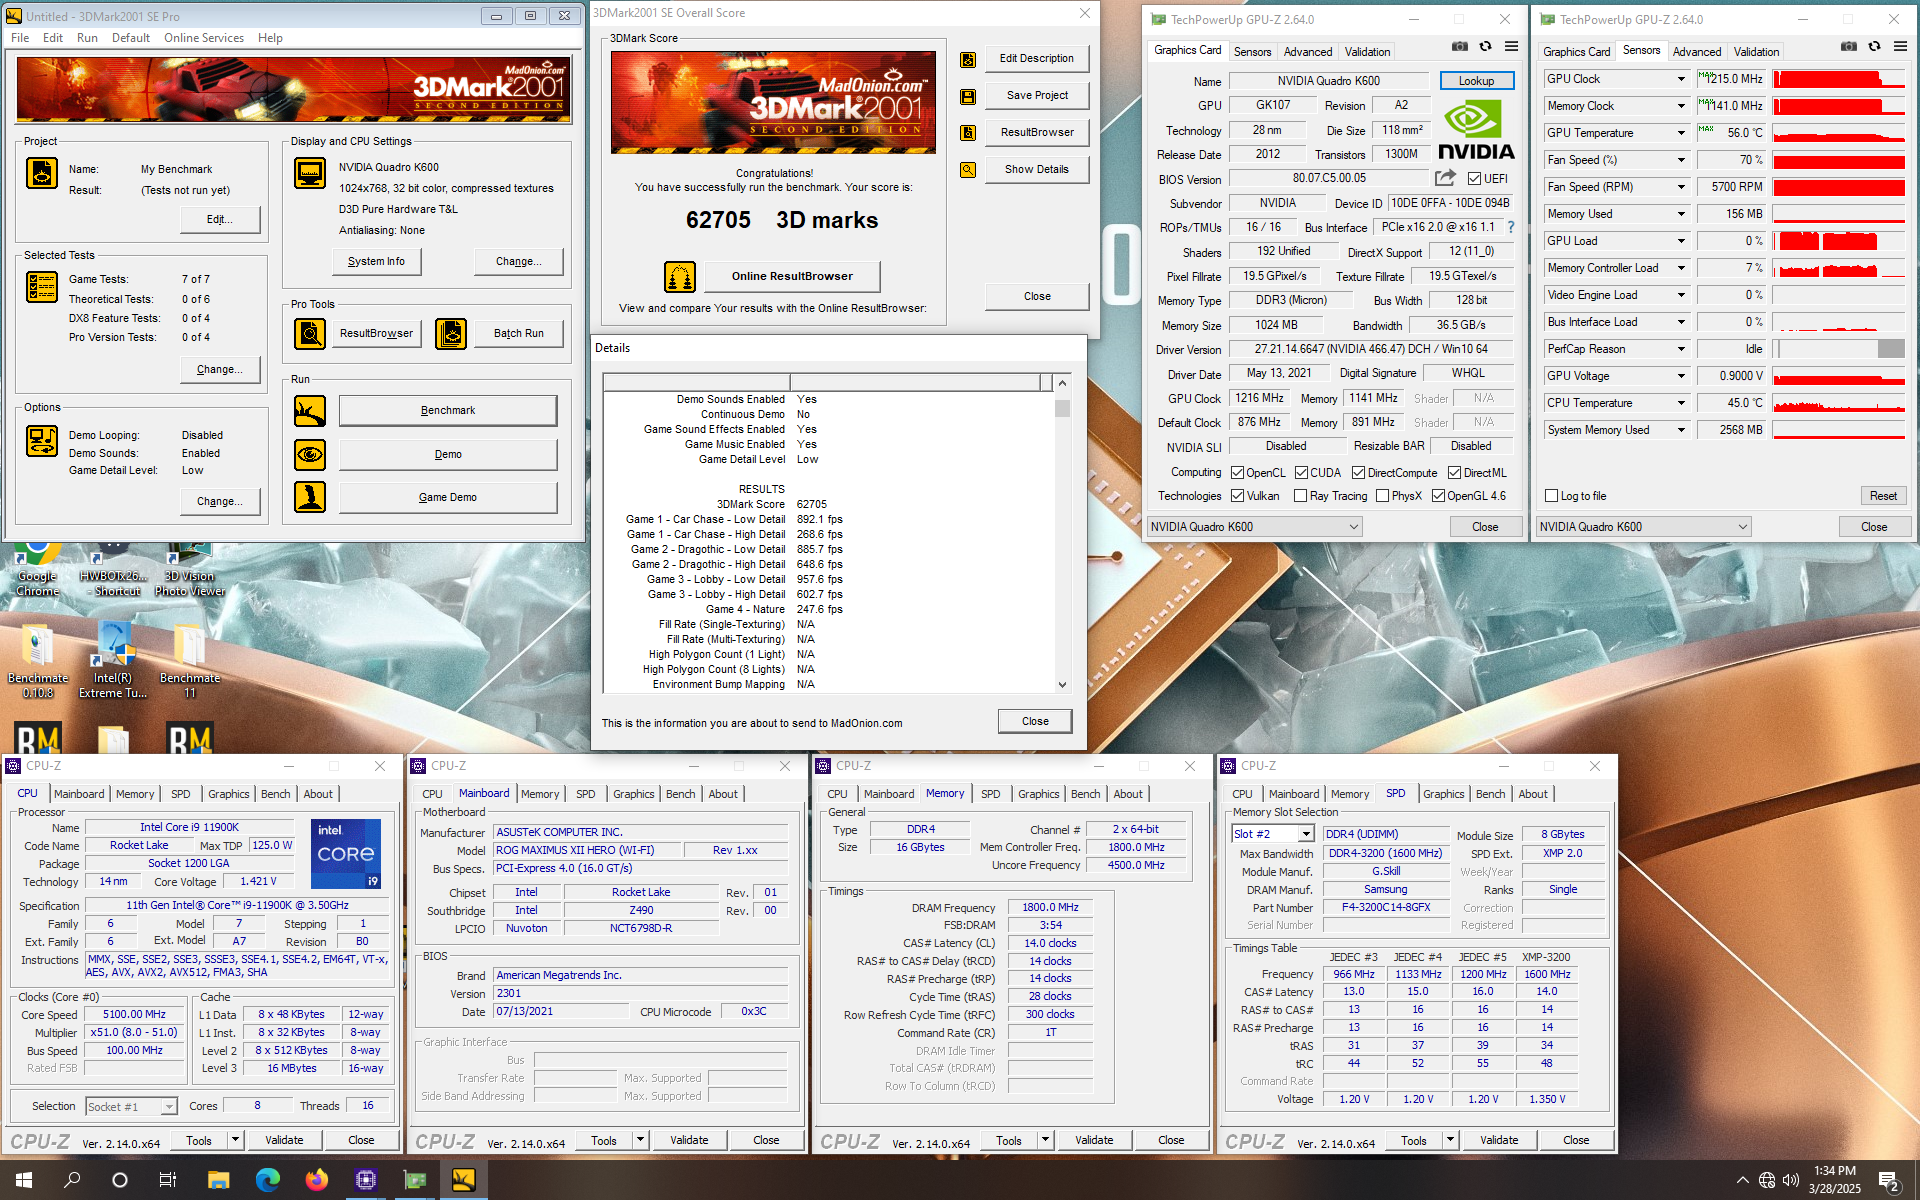1920x1200 pixels.
Task: Open the Validation tab in GPU-Z Sensors window
Action: tap(1756, 52)
